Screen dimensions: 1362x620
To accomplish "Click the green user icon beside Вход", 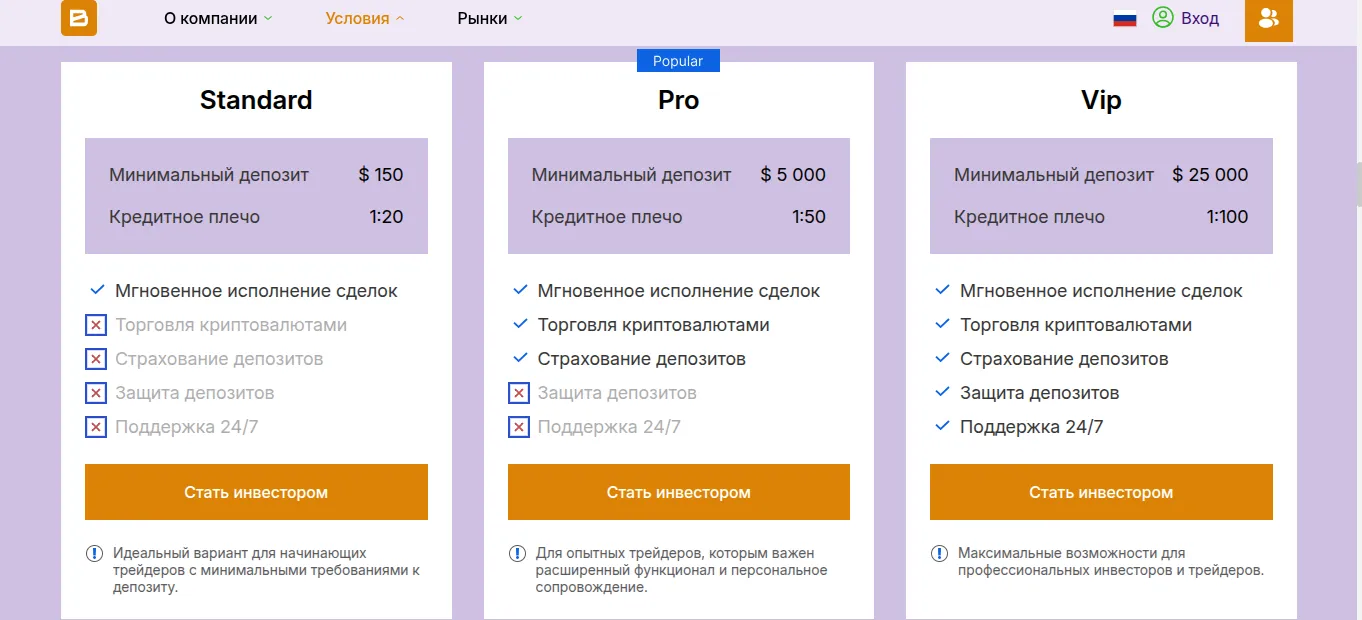I will point(1162,18).
